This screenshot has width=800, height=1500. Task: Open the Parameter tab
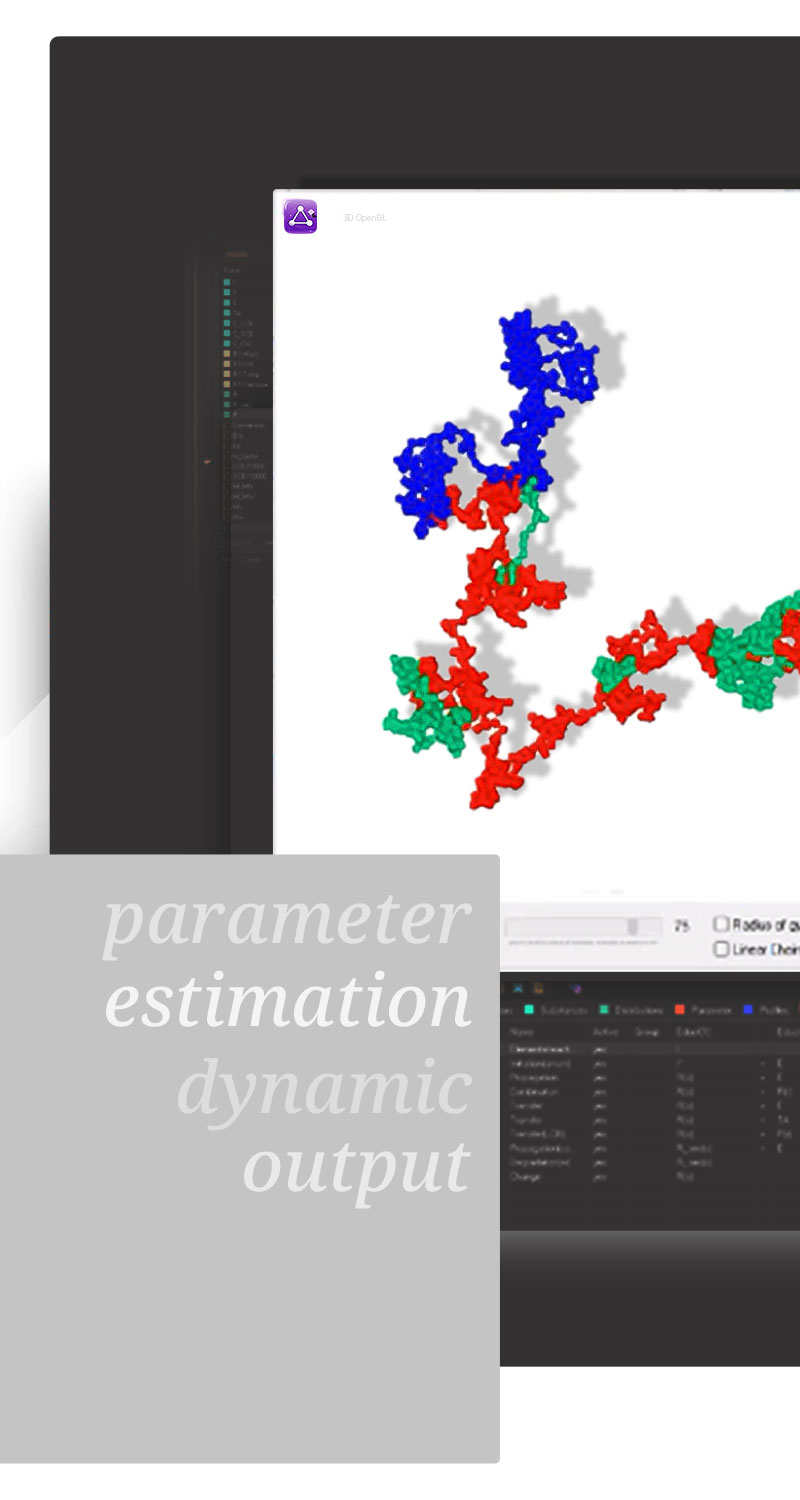coord(710,1010)
